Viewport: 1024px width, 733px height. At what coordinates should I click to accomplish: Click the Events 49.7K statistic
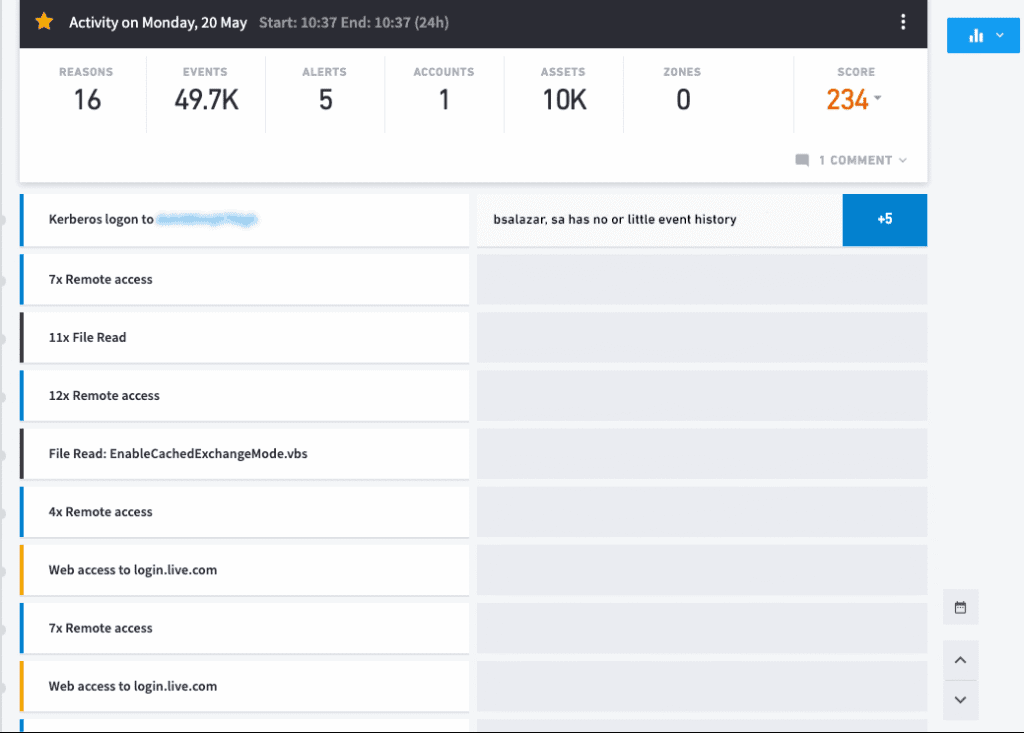206,91
